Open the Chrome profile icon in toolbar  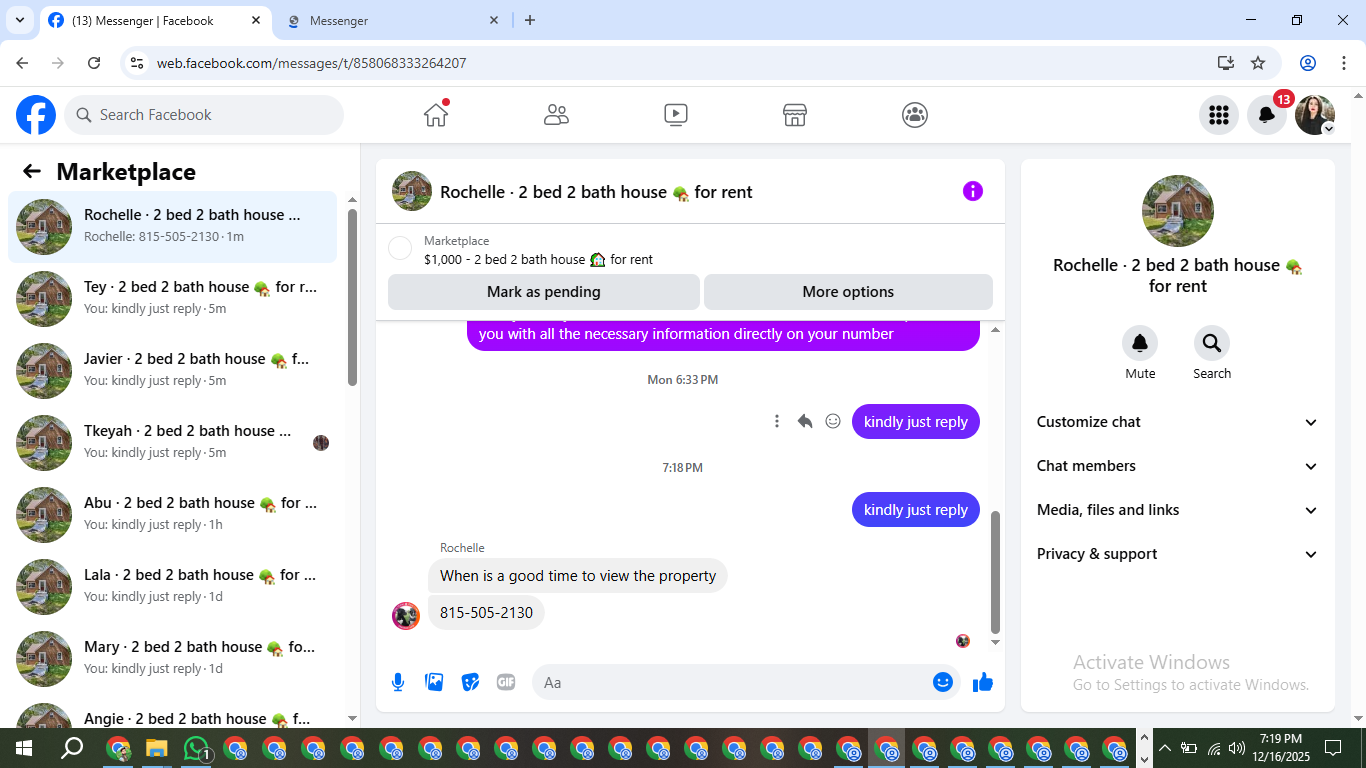[x=1308, y=63]
